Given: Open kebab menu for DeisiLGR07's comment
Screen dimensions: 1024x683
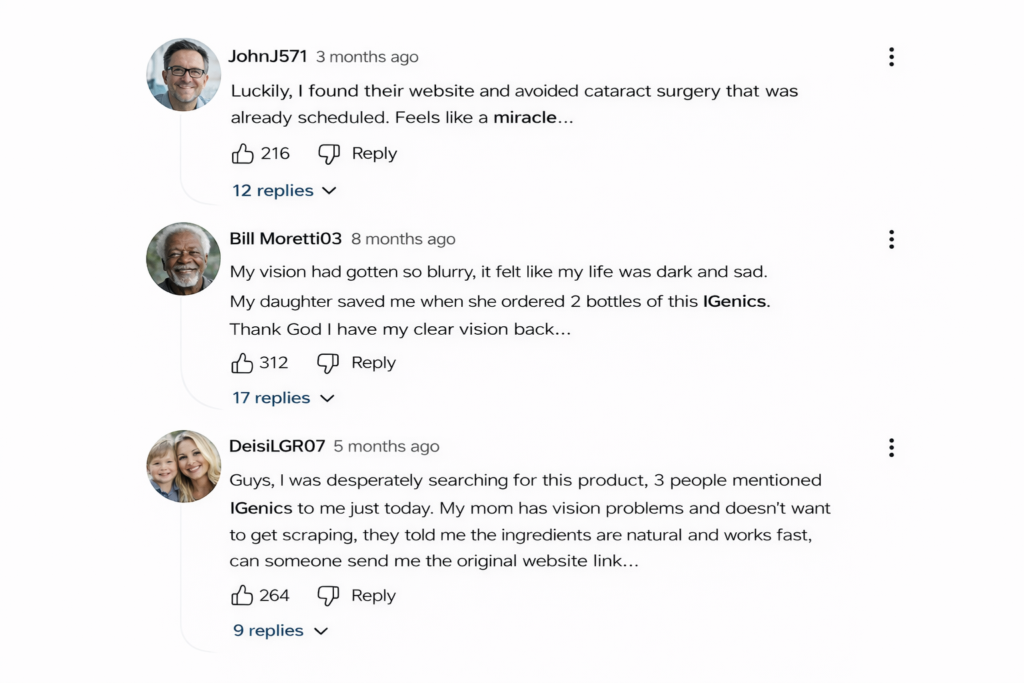Looking at the screenshot, I should click(891, 447).
